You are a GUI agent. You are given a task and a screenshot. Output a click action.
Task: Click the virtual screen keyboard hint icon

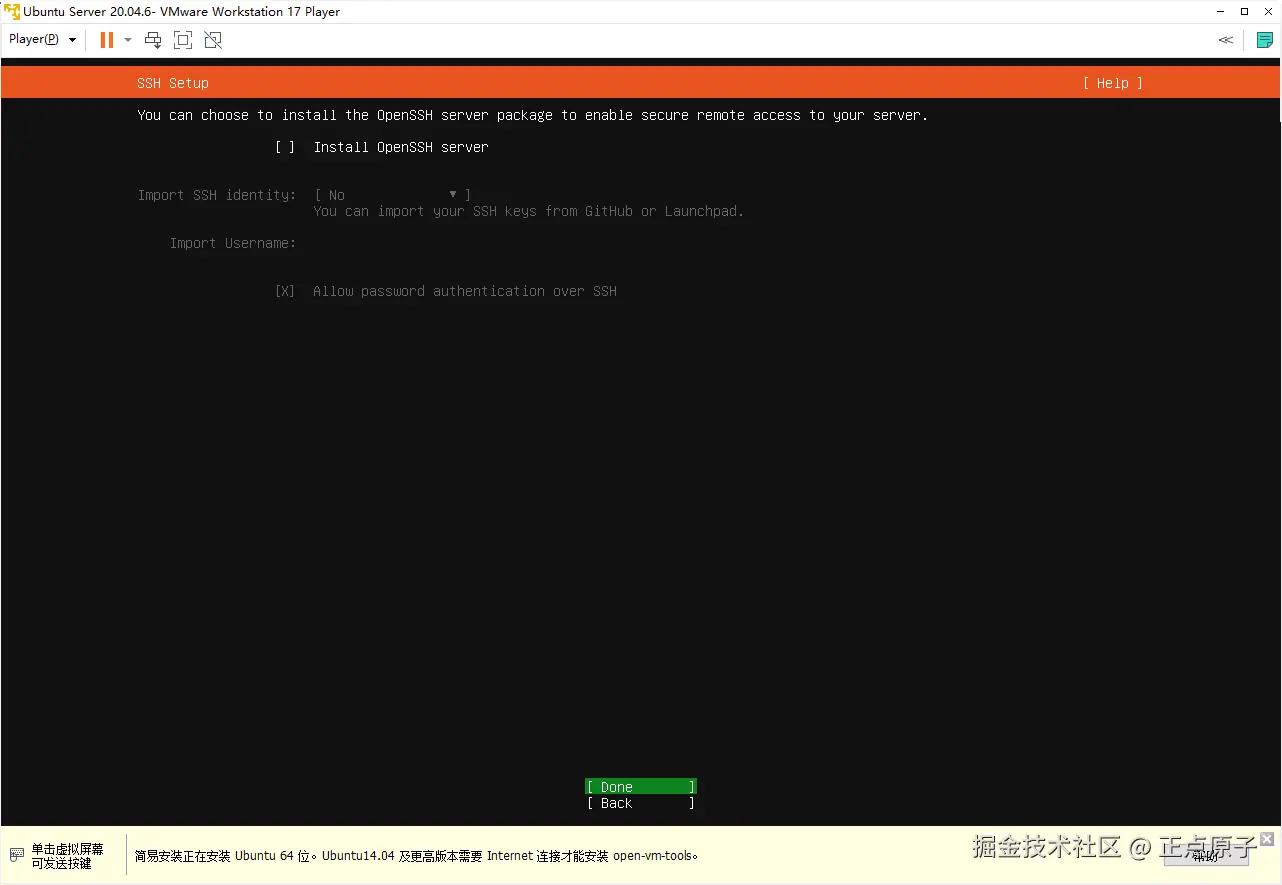(x=17, y=855)
